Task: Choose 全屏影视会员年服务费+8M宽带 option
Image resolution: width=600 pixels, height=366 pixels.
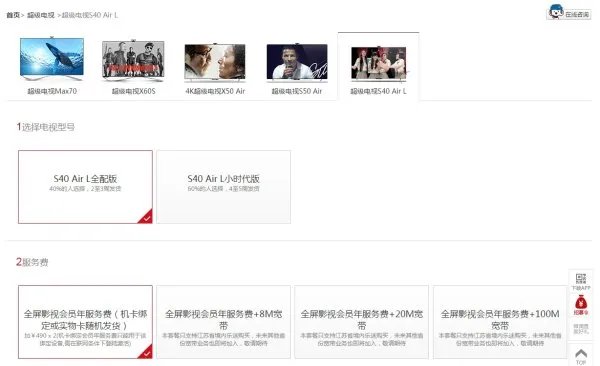Action: click(223, 322)
